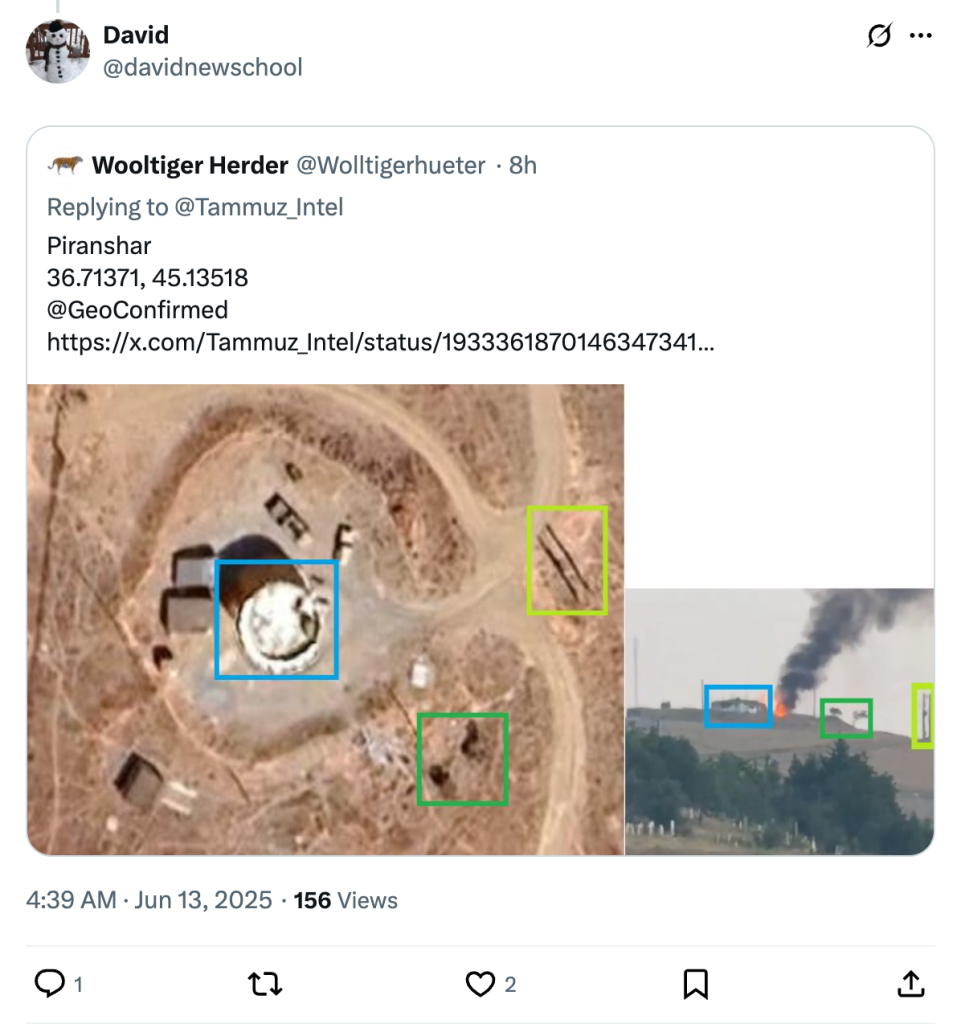Click the Grok slashed-circle icon
961x1024 pixels.
(879, 37)
